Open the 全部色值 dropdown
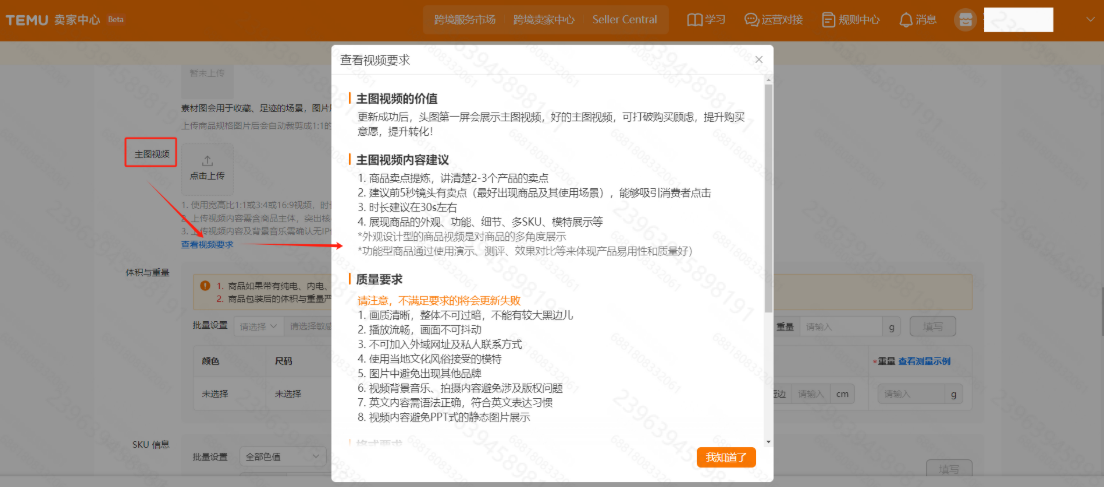 pos(282,457)
